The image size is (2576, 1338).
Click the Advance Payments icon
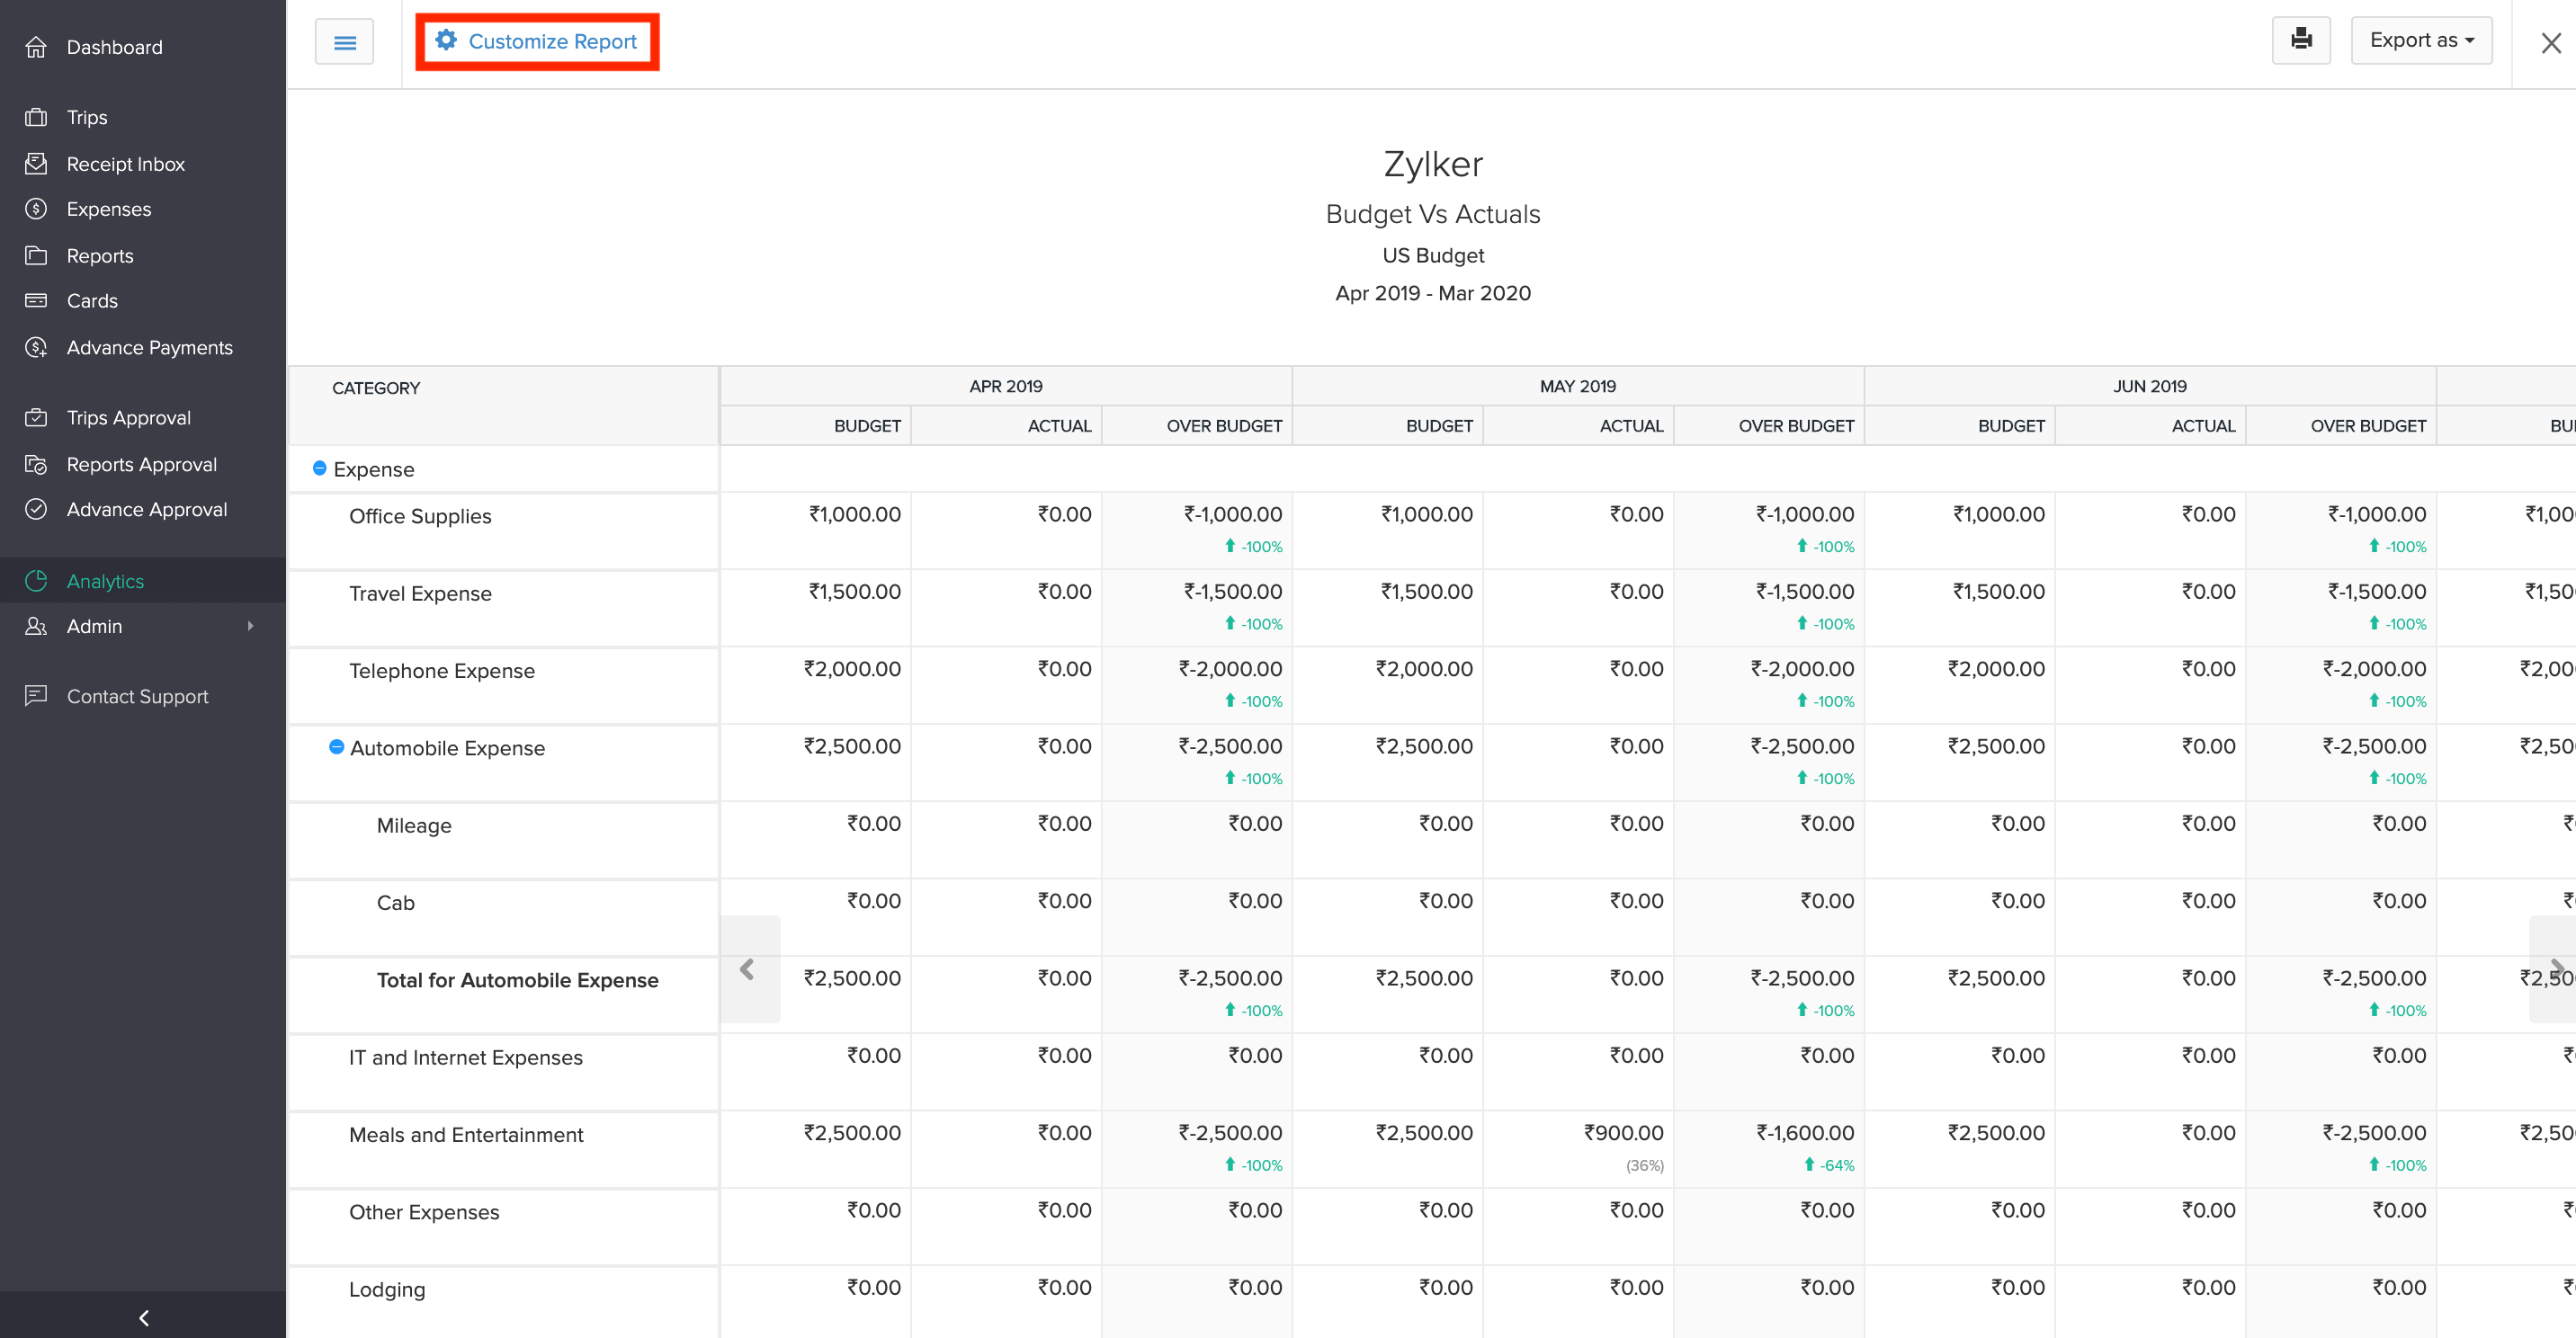pos(36,347)
